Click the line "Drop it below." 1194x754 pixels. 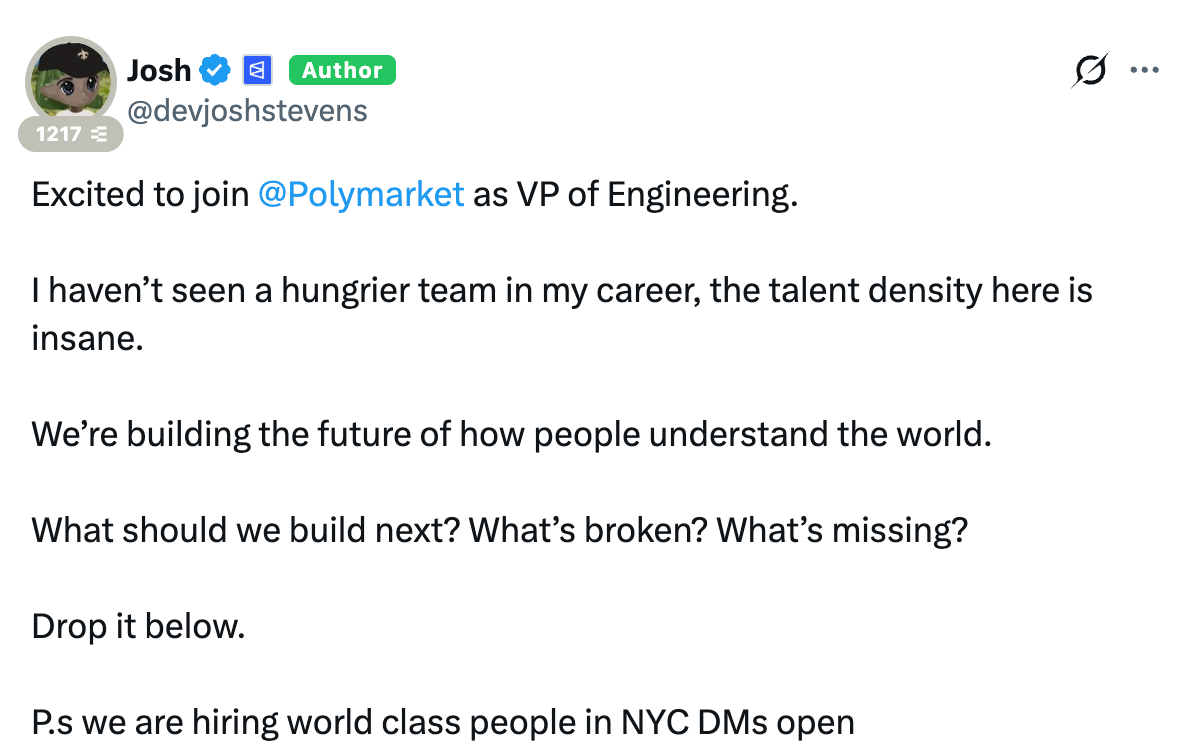138,627
